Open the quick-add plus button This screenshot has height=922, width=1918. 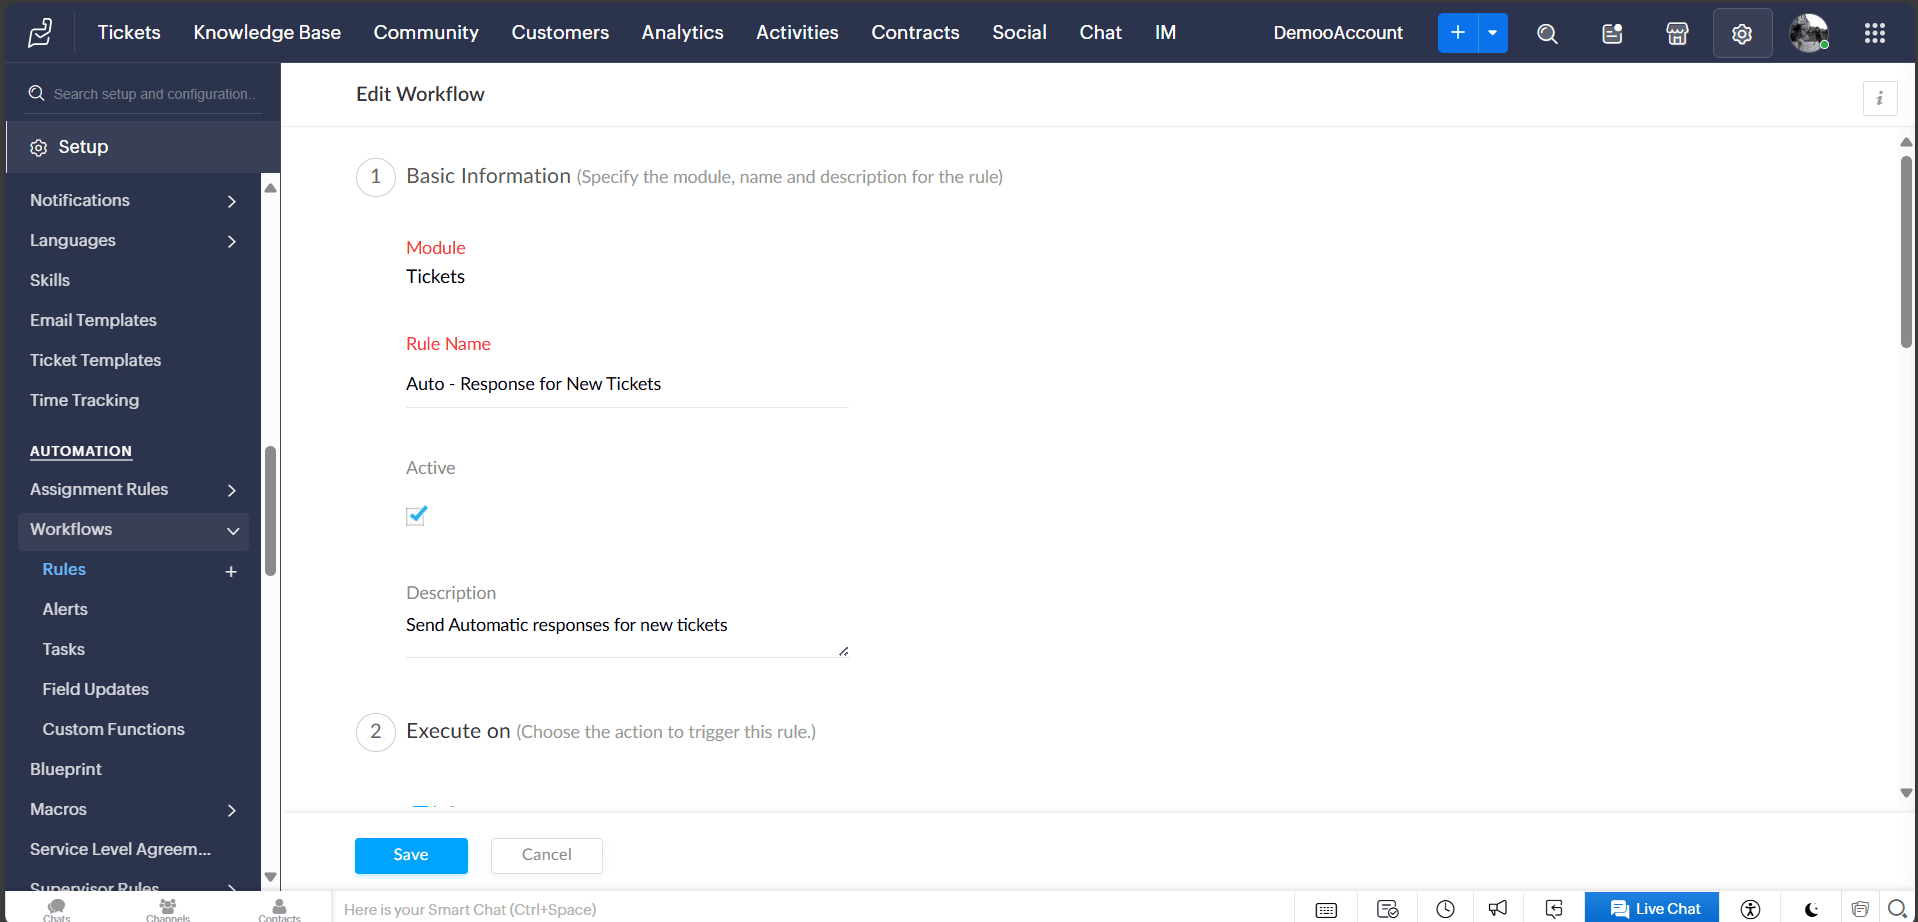1458,33
